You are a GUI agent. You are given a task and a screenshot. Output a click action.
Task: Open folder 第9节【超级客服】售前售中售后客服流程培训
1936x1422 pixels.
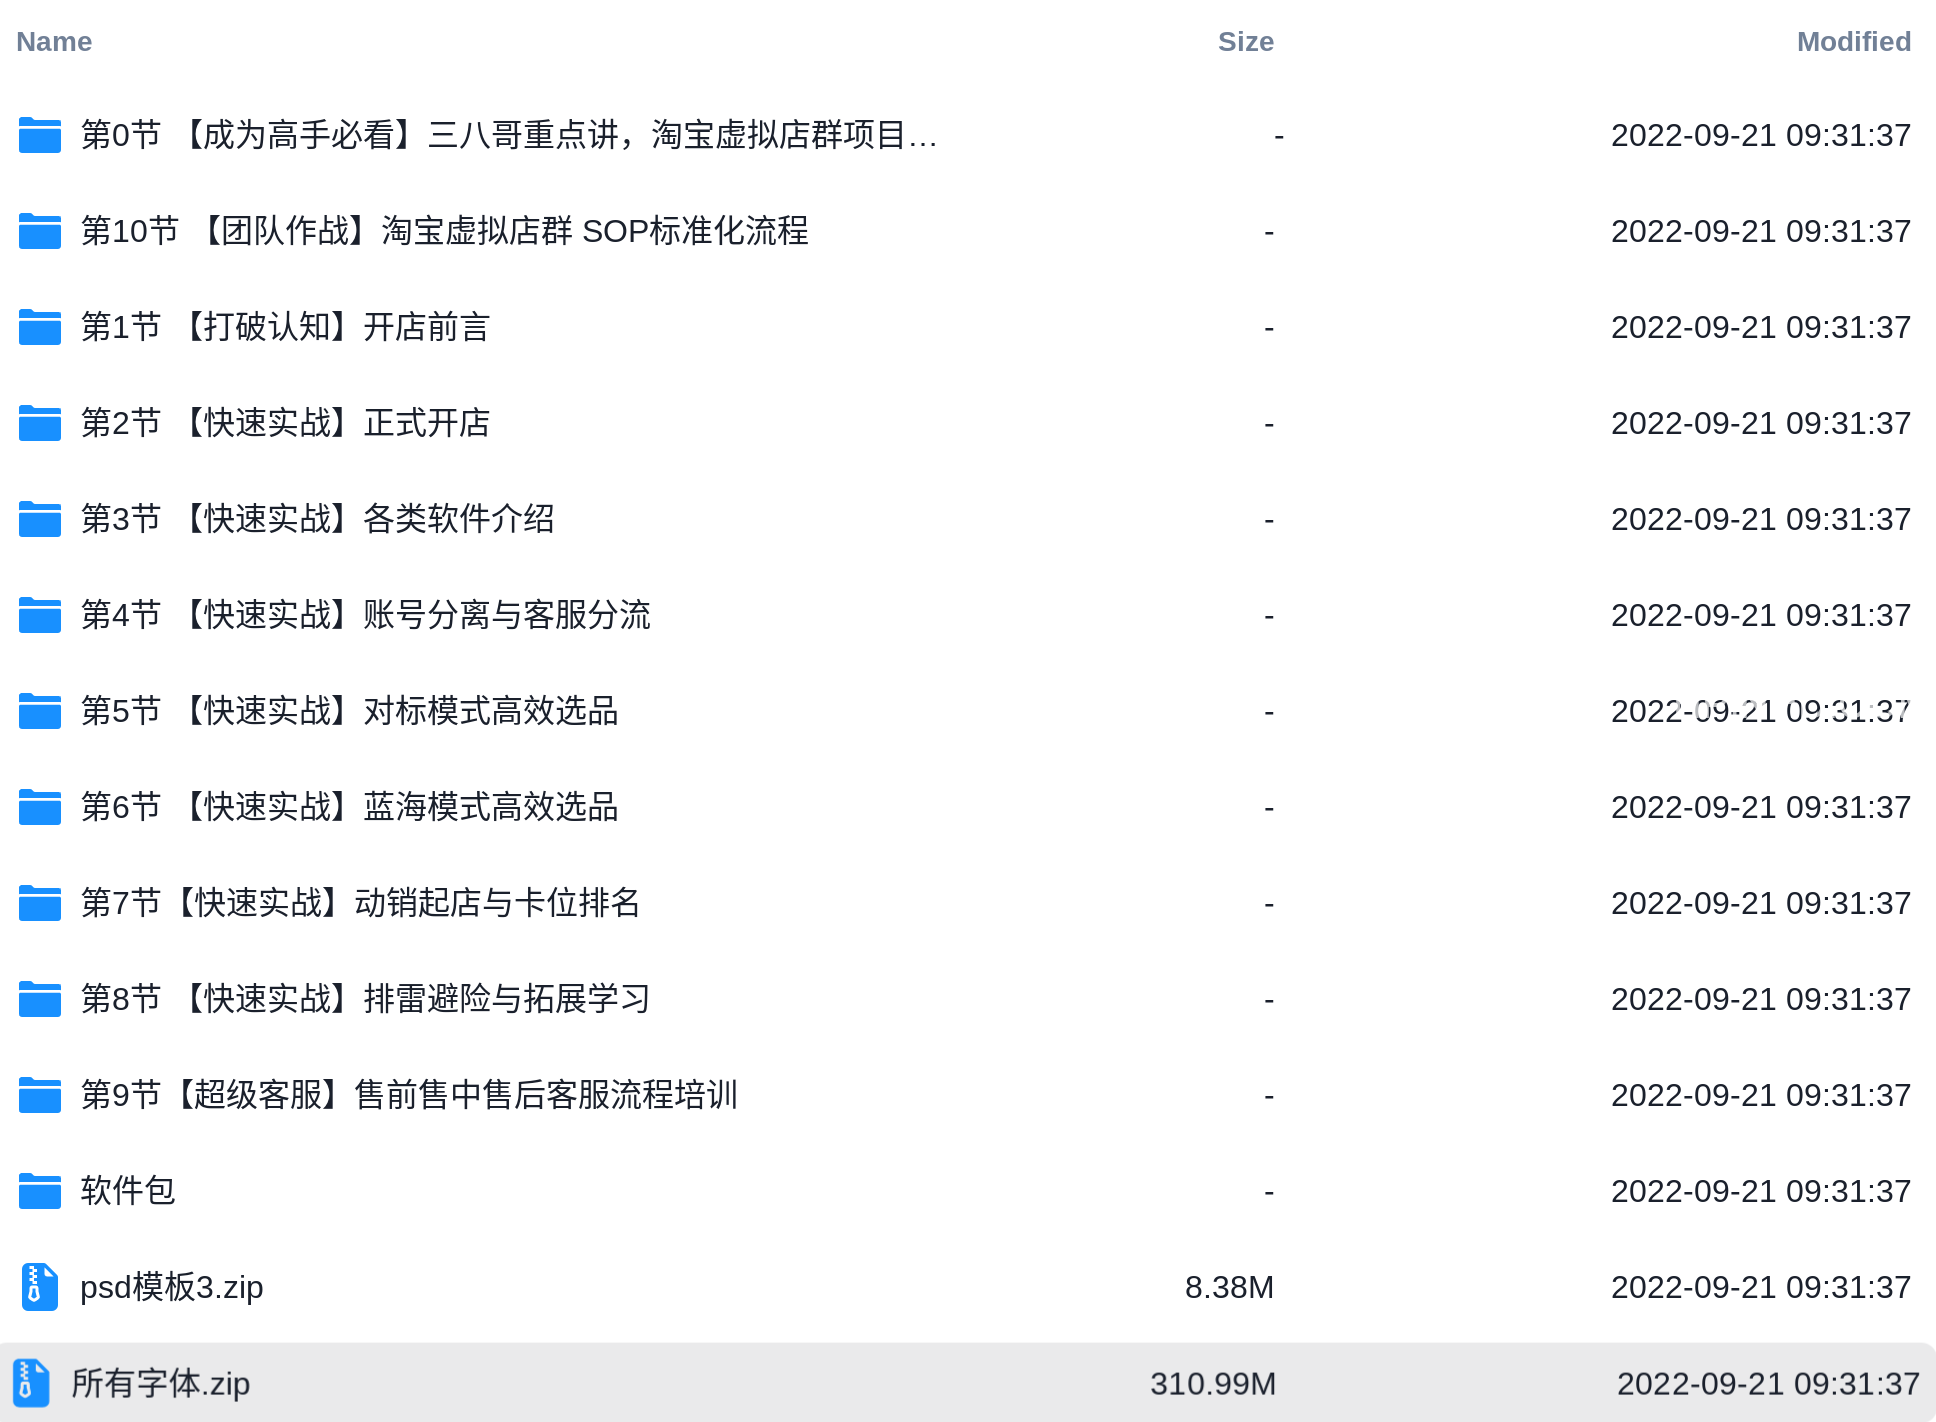[409, 1095]
